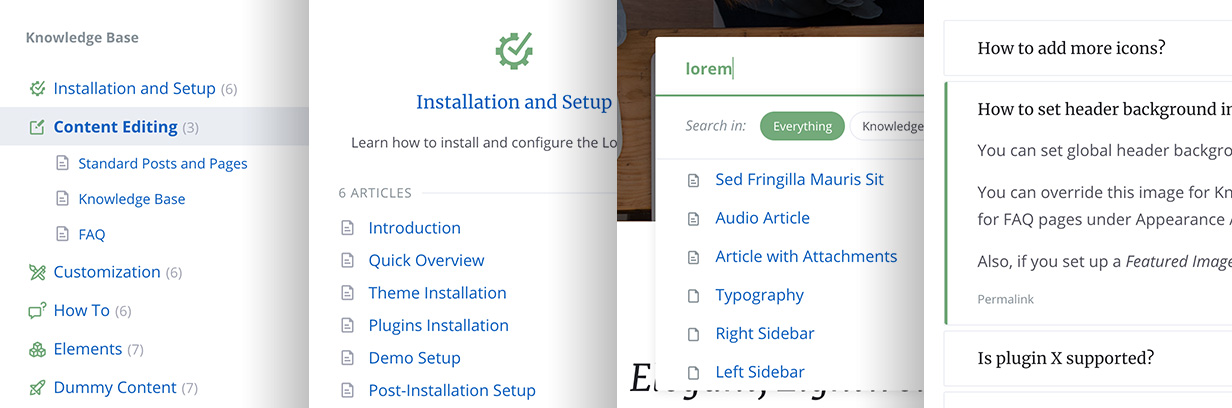The image size is (1232, 408).
Task: Click the Permalink link in the FAQ answer
Action: click(1005, 299)
